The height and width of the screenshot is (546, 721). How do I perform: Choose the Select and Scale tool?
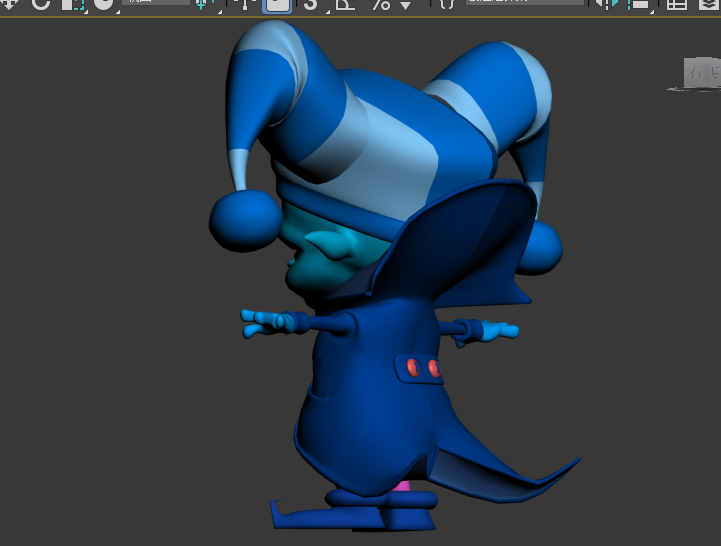[73, 4]
